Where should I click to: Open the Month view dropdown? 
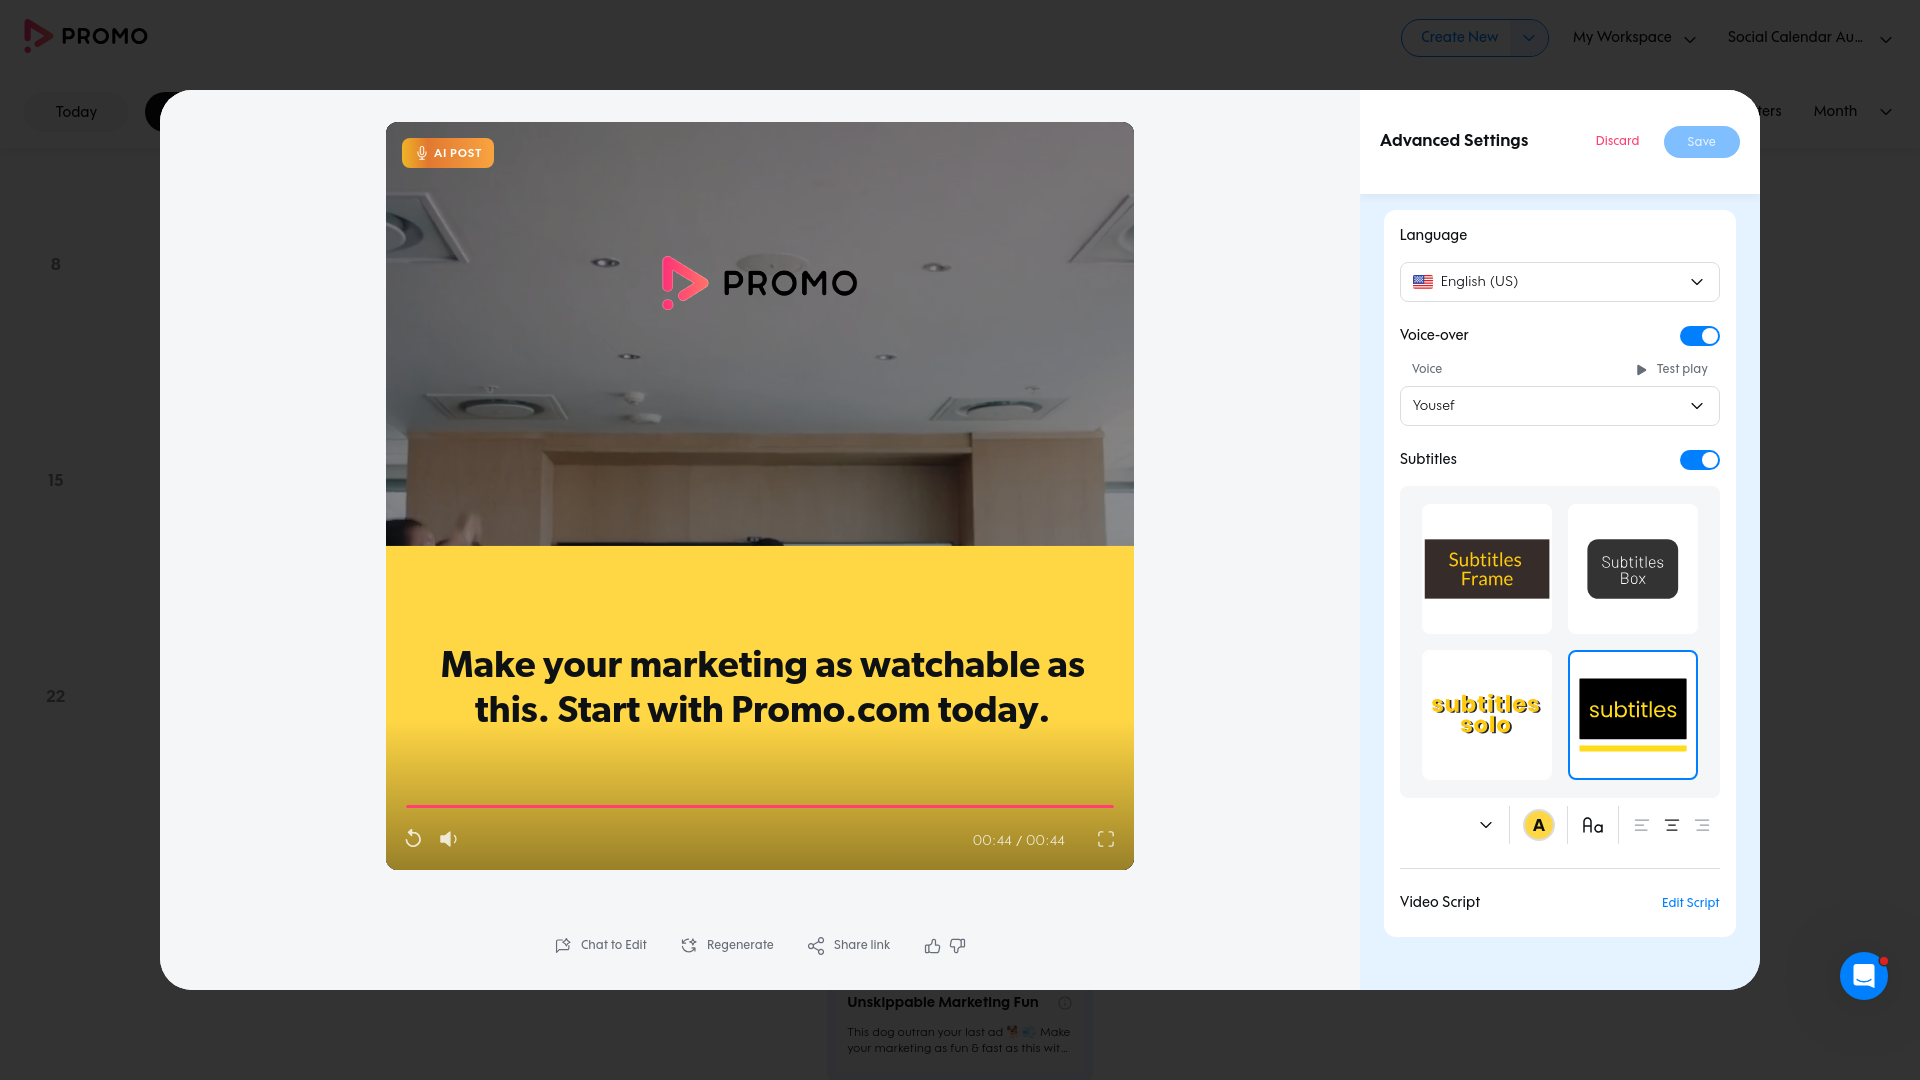tap(1852, 111)
